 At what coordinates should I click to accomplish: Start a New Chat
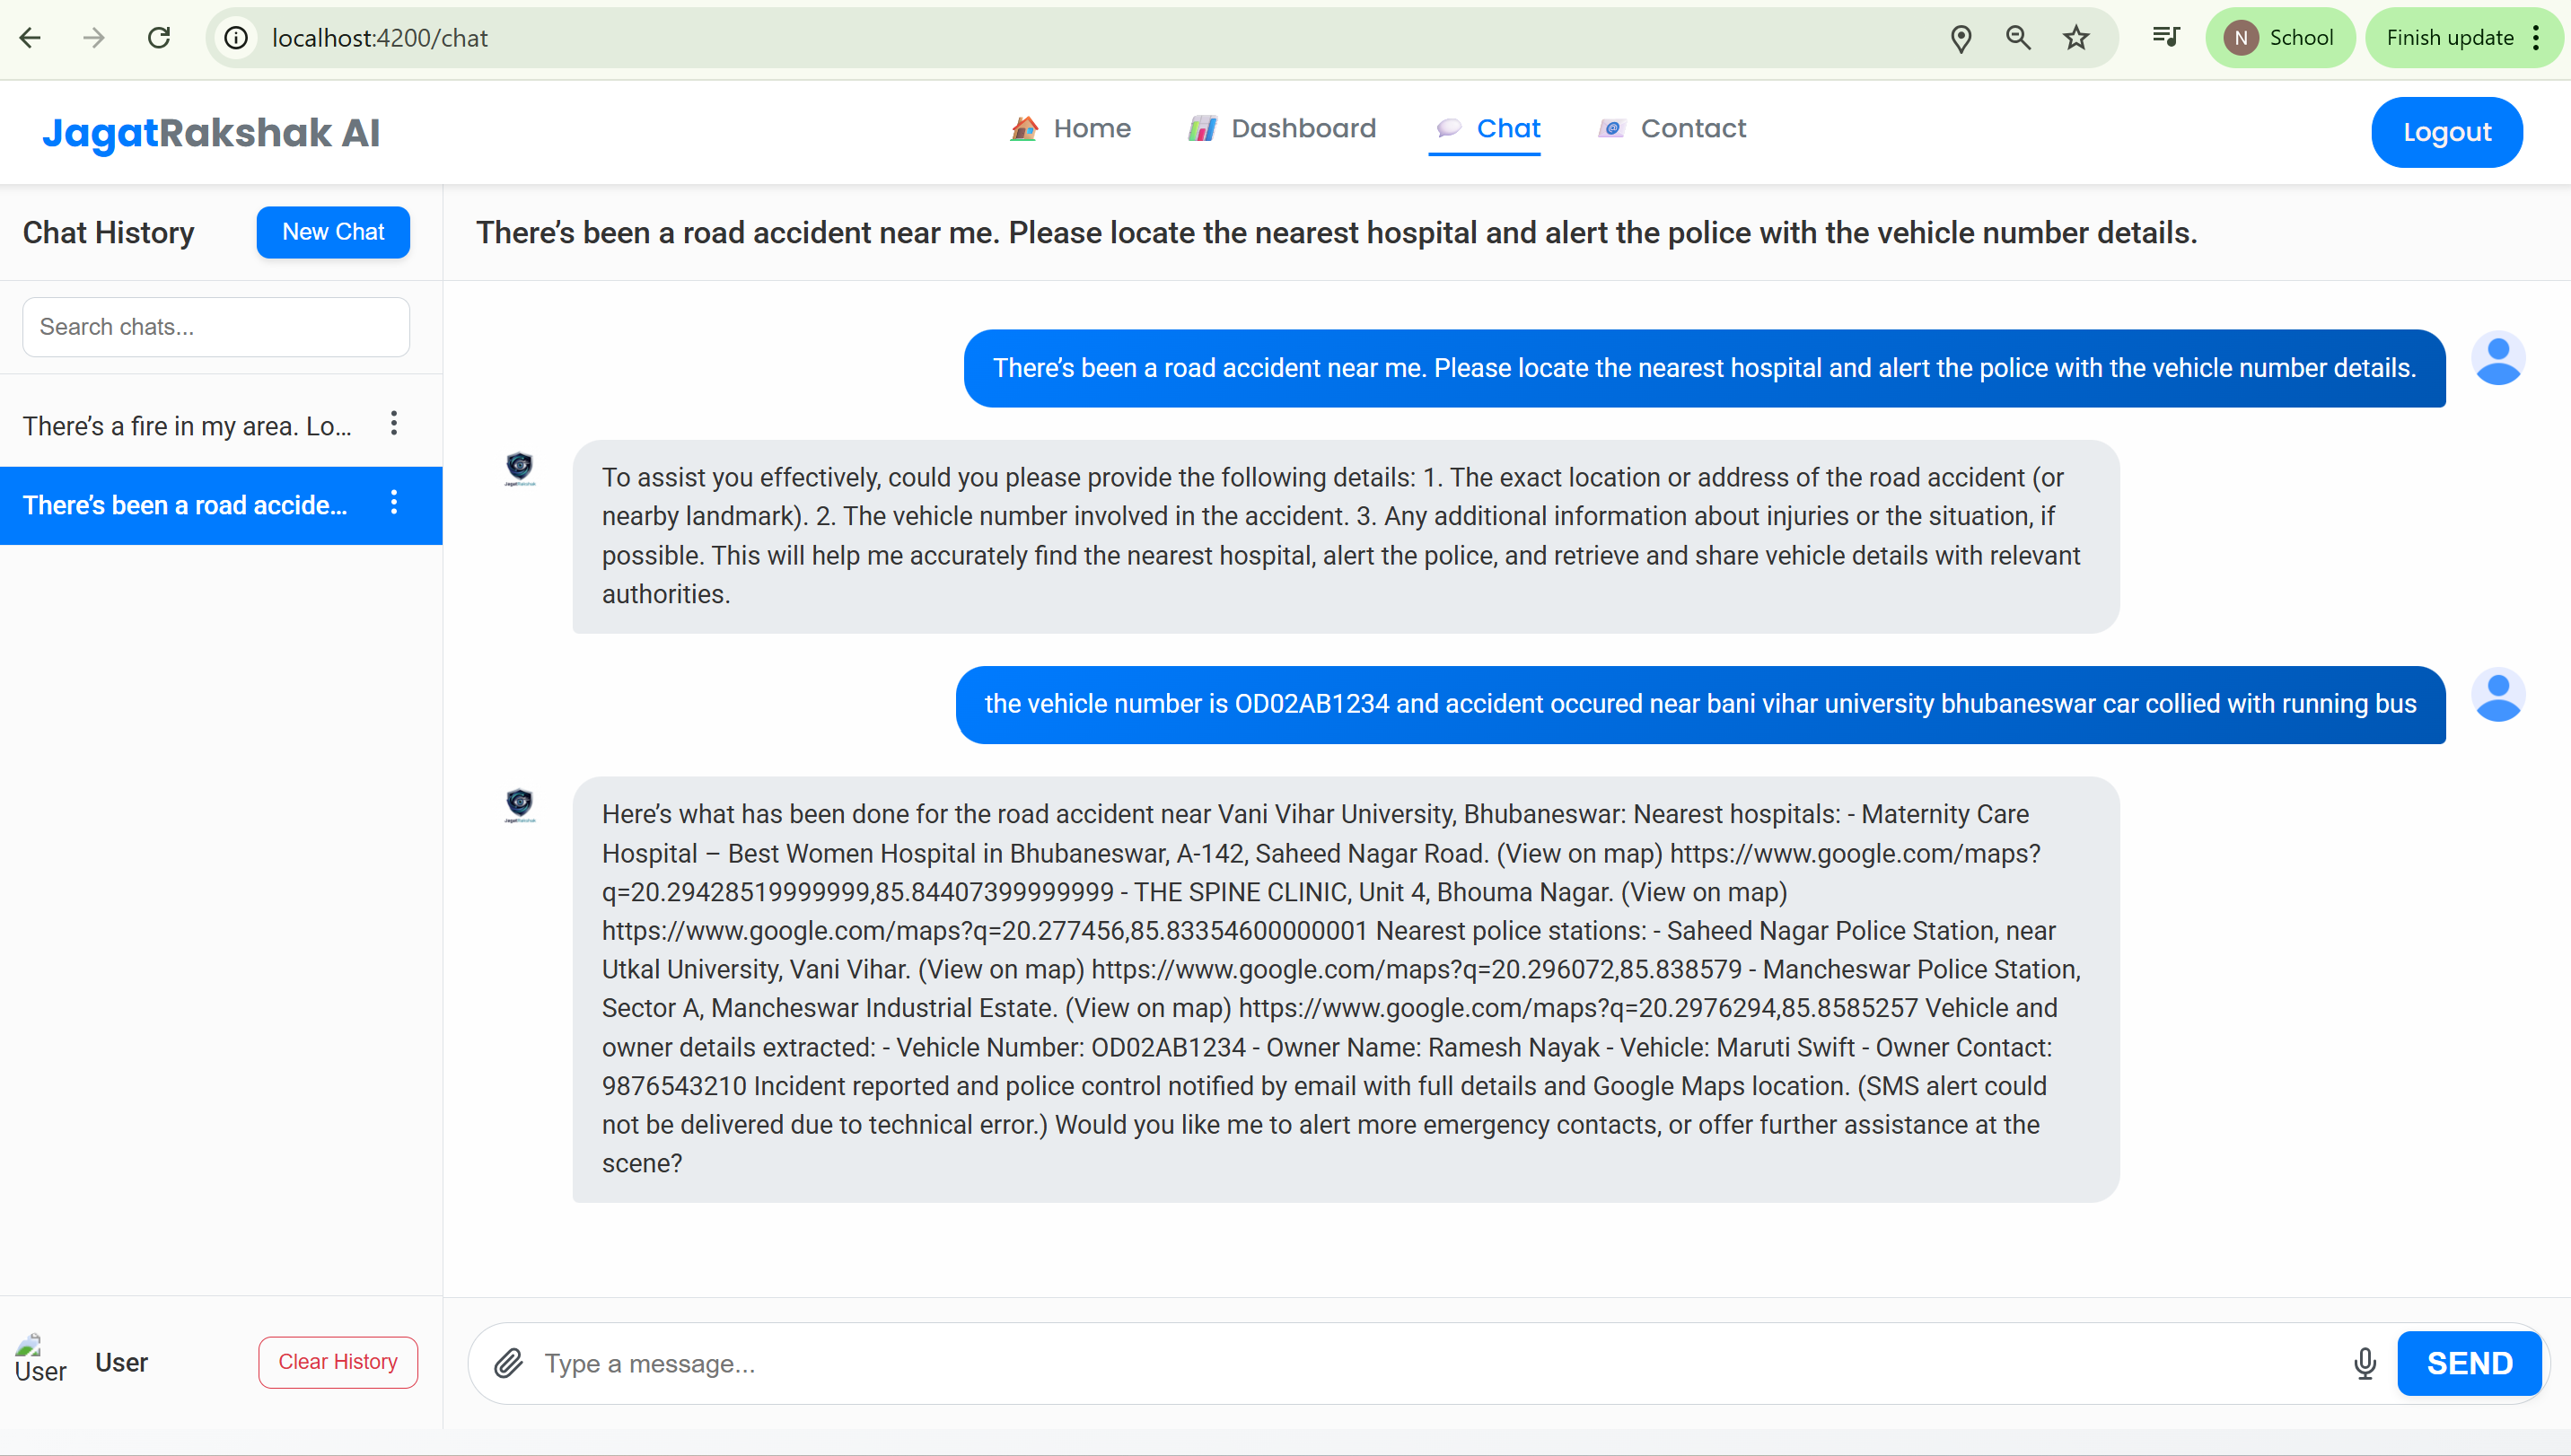333,232
